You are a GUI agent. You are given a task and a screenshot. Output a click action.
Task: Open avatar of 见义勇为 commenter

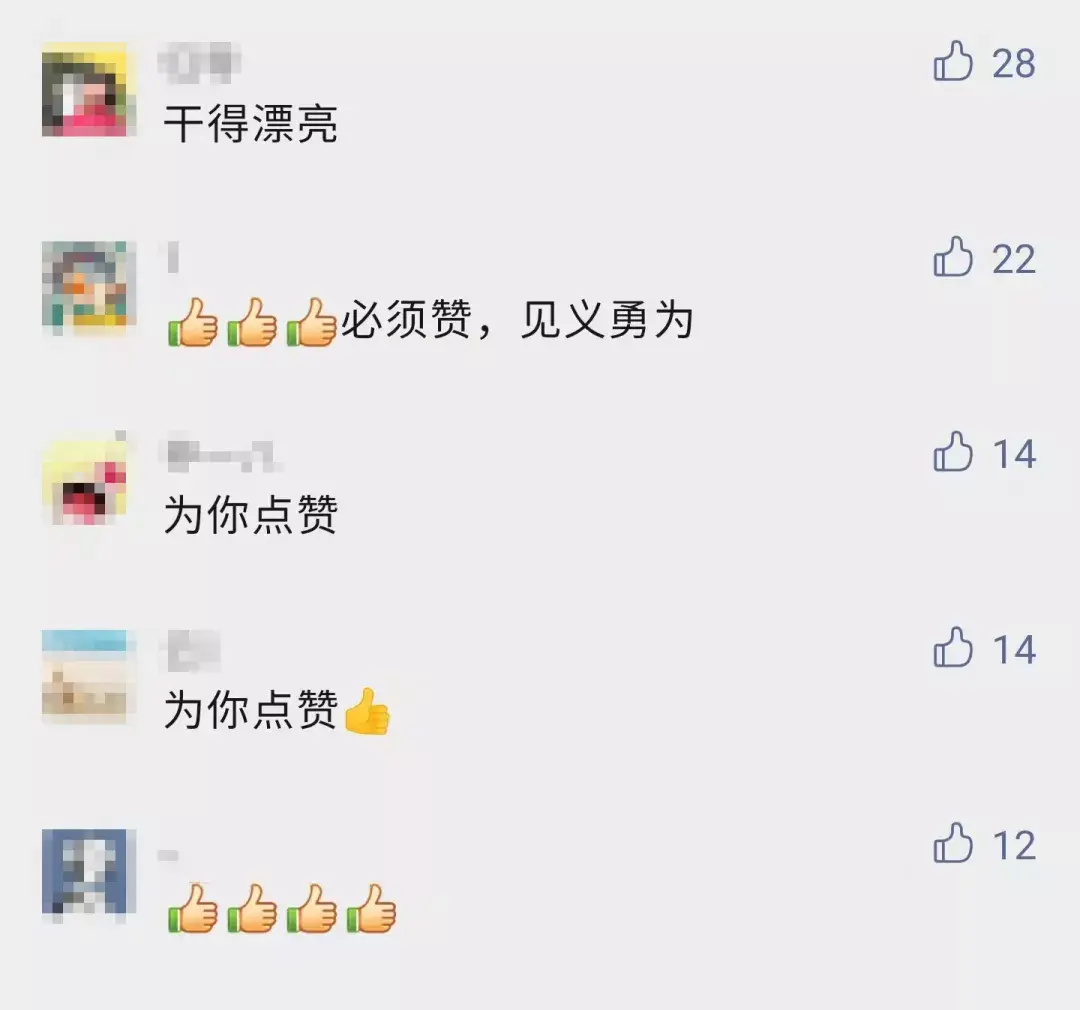pyautogui.click(x=85, y=285)
